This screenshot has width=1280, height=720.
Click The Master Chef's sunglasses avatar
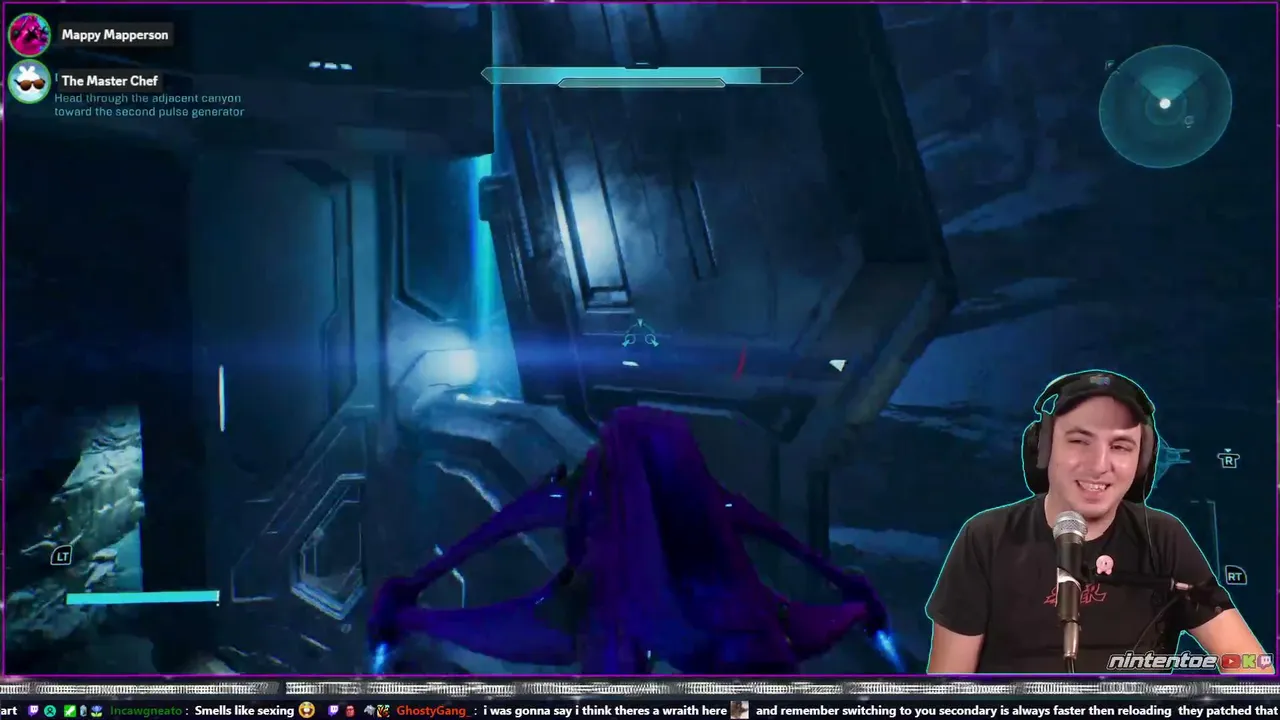pos(29,82)
